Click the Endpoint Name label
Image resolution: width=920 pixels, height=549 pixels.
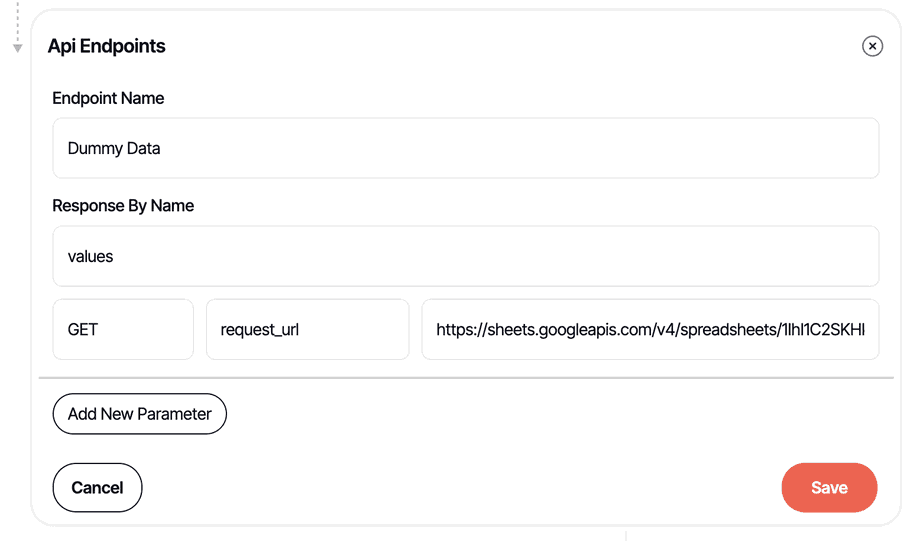point(108,98)
